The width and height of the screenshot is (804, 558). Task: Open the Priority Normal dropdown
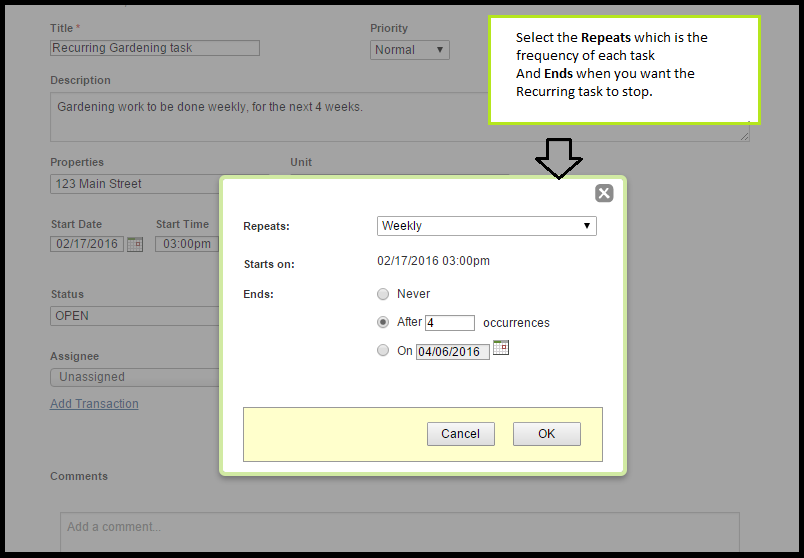click(410, 50)
